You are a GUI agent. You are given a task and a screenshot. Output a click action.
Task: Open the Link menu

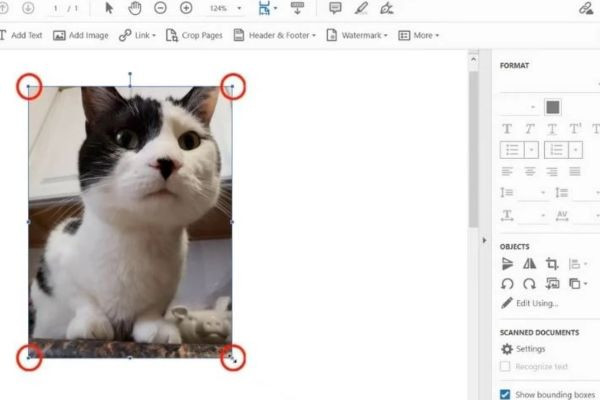tap(137, 35)
